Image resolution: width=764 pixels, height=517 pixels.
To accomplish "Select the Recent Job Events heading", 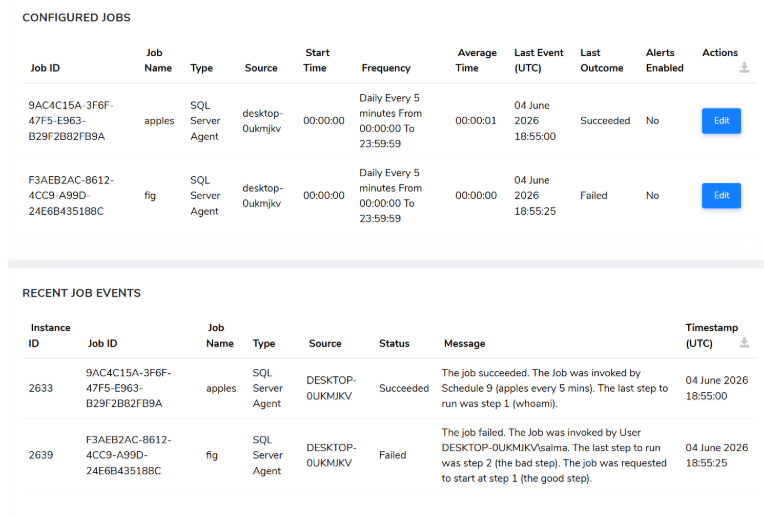I will pyautogui.click(x=81, y=293).
